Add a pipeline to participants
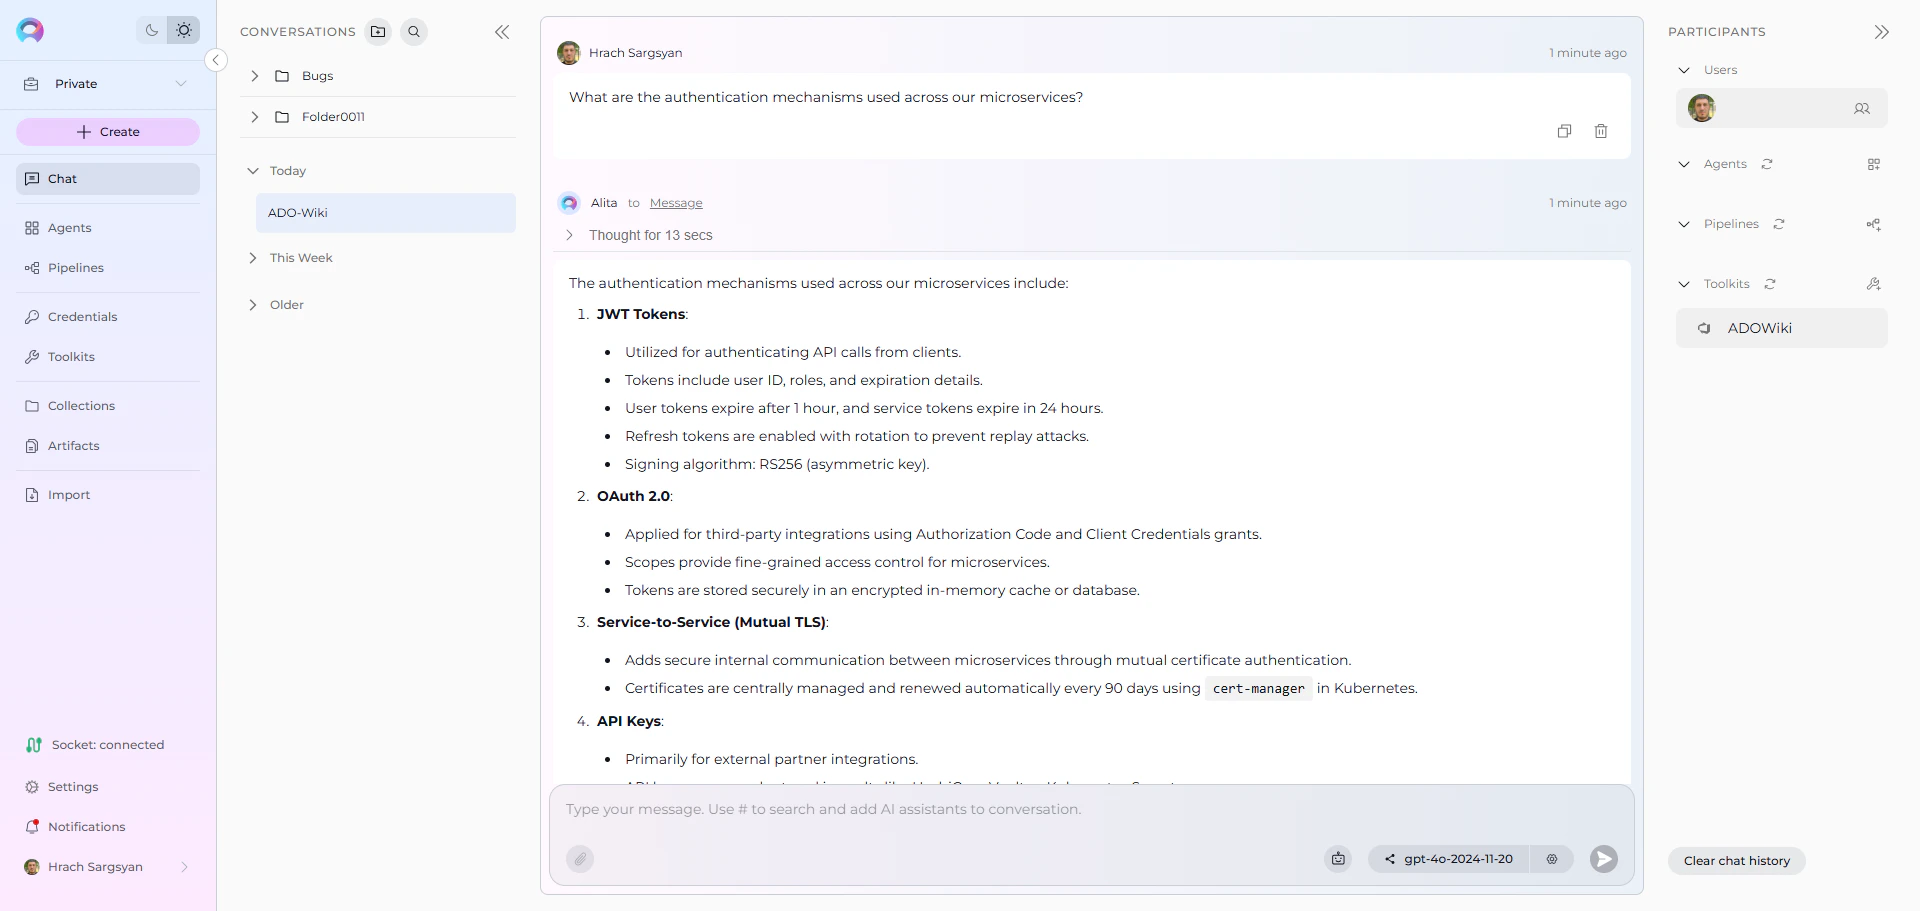Image resolution: width=1920 pixels, height=911 pixels. point(1874,224)
